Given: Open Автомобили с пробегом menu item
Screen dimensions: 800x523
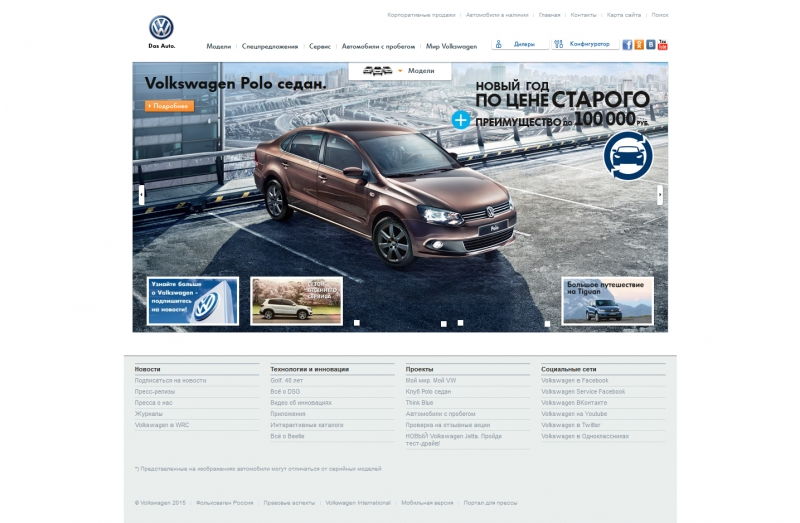Looking at the screenshot, I should 378,46.
